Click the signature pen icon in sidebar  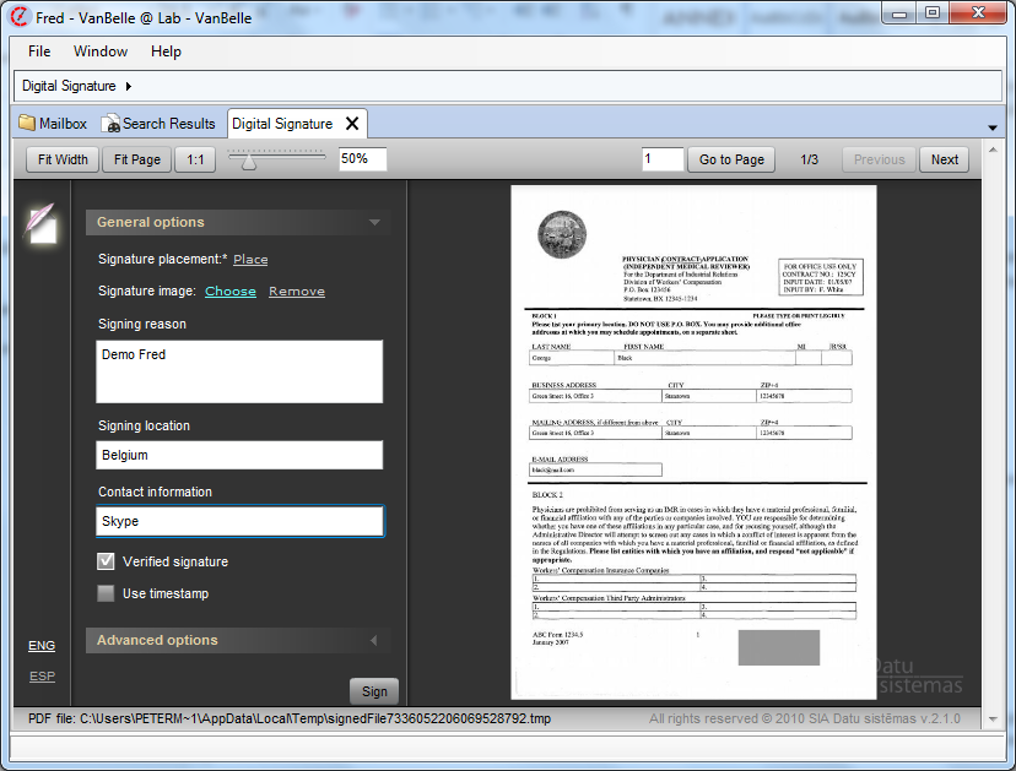[x=41, y=222]
